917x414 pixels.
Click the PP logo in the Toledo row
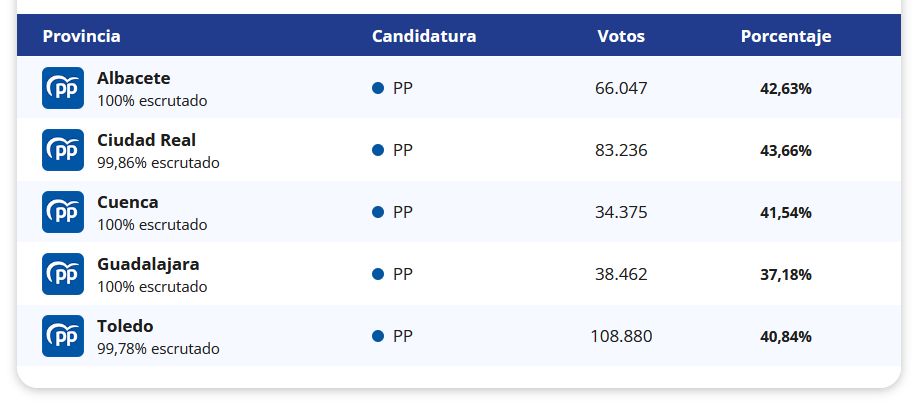click(x=63, y=336)
